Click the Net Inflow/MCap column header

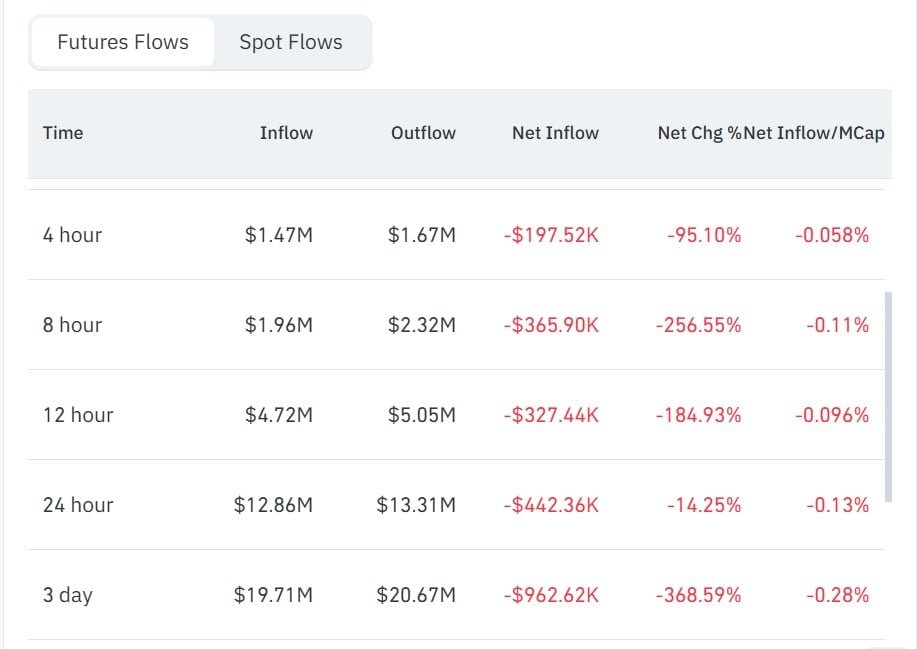point(814,133)
